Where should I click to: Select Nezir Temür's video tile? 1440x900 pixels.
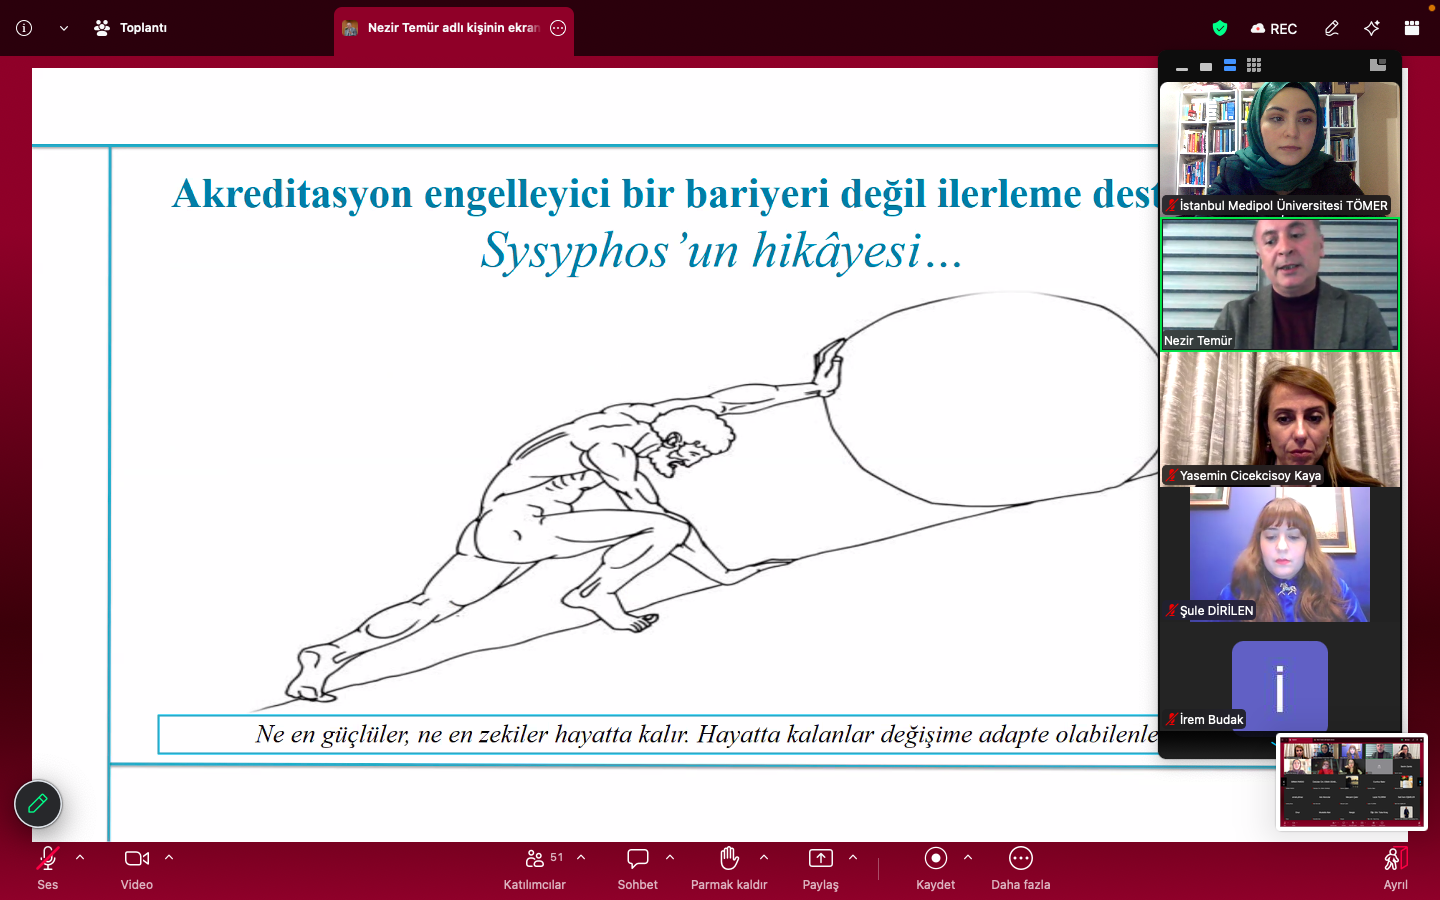click(1280, 284)
